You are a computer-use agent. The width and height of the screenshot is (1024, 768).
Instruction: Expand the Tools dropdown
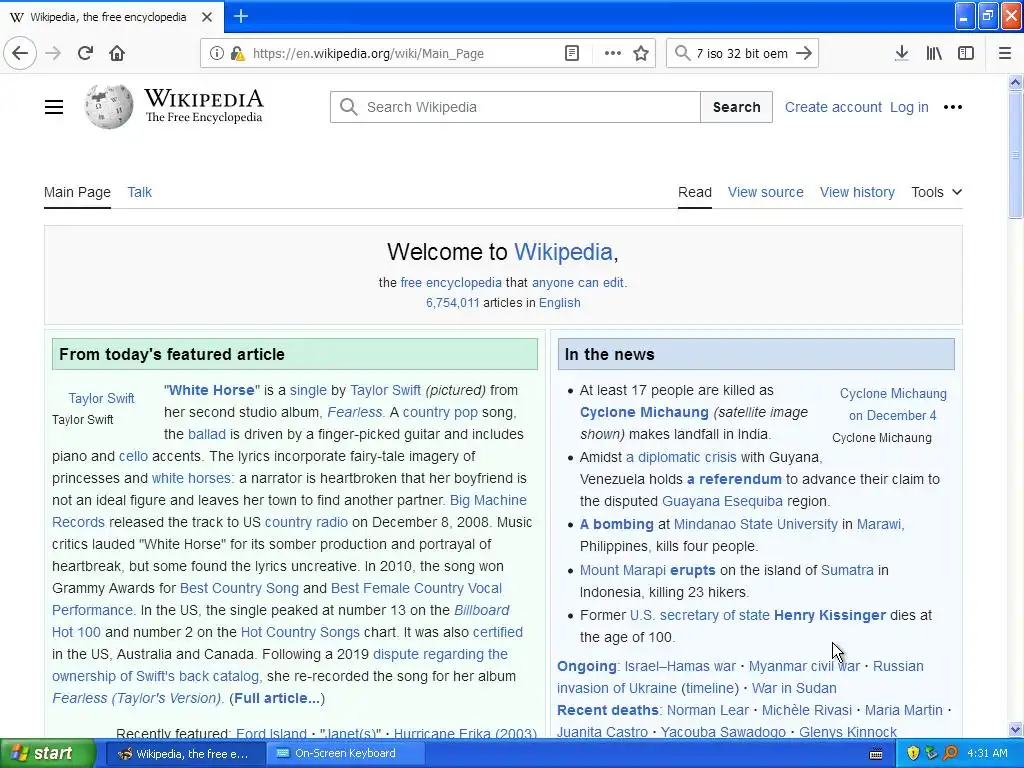(936, 192)
